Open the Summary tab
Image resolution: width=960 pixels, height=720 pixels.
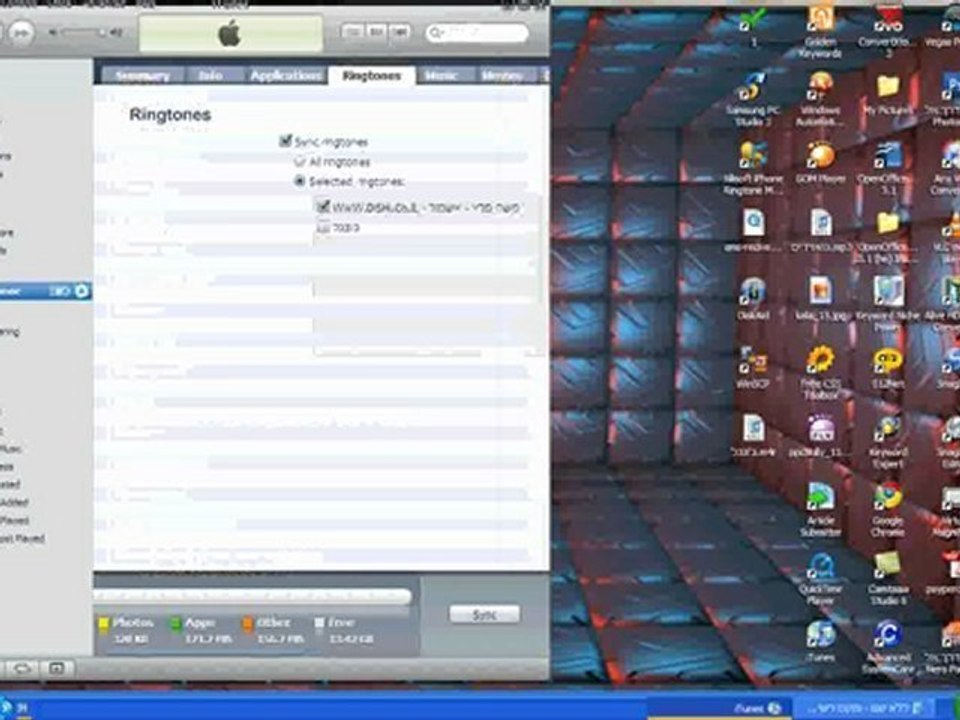pyautogui.click(x=142, y=76)
